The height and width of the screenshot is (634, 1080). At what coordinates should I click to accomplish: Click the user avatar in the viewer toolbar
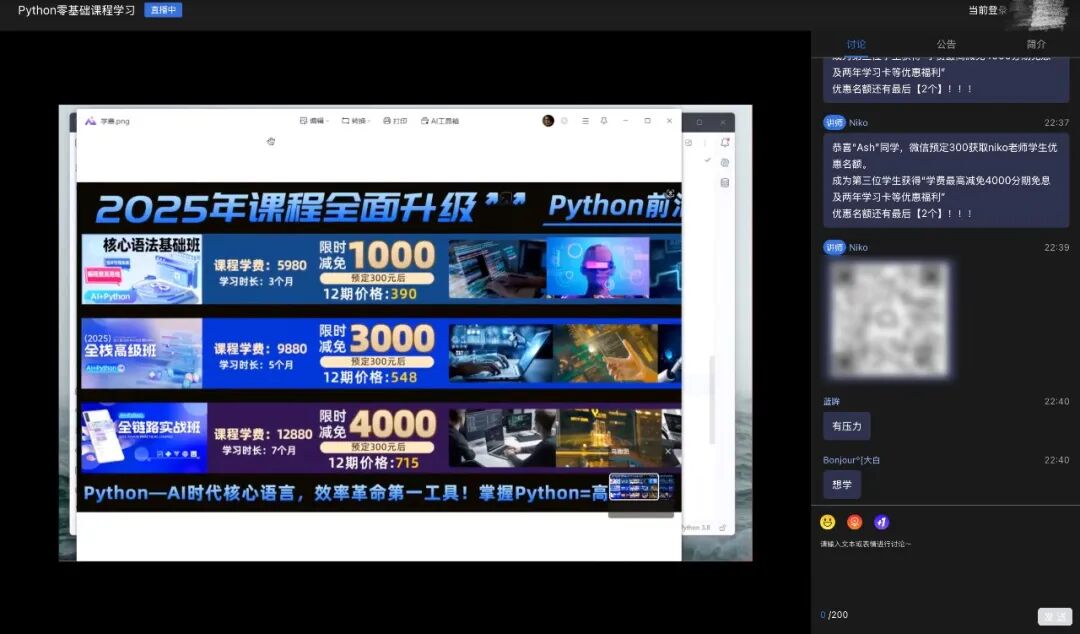pyautogui.click(x=548, y=121)
